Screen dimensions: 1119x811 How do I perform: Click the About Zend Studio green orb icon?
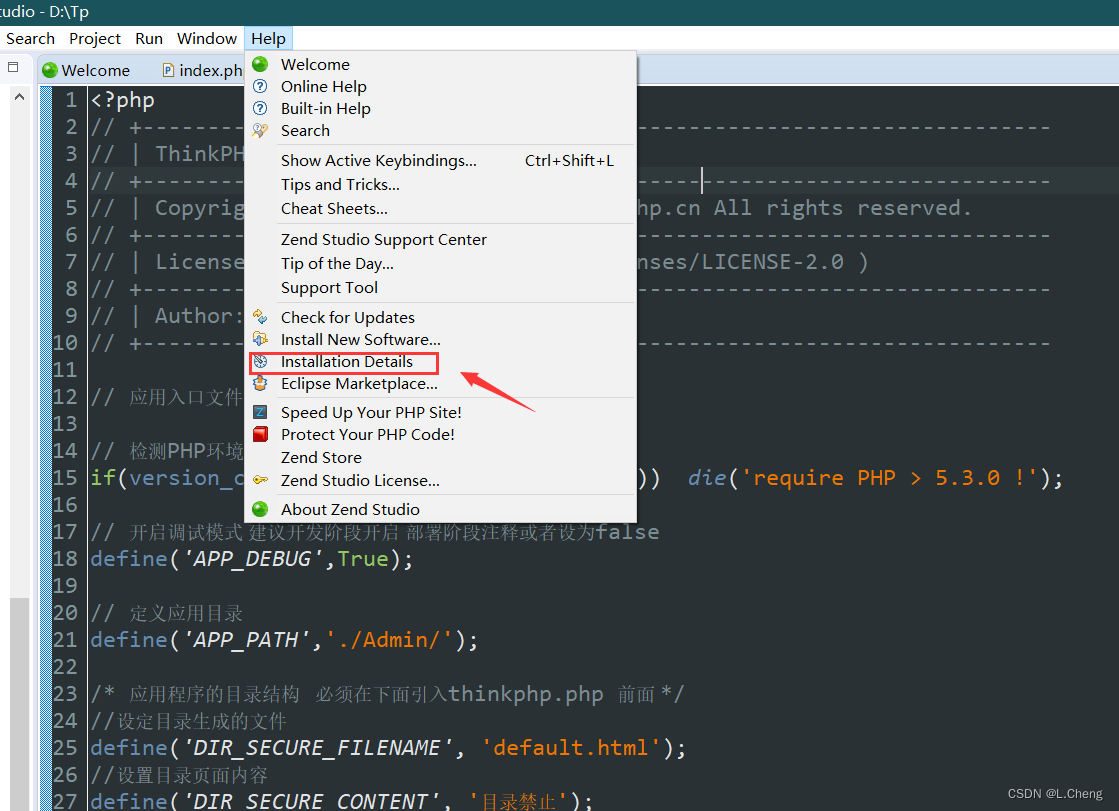pos(261,509)
